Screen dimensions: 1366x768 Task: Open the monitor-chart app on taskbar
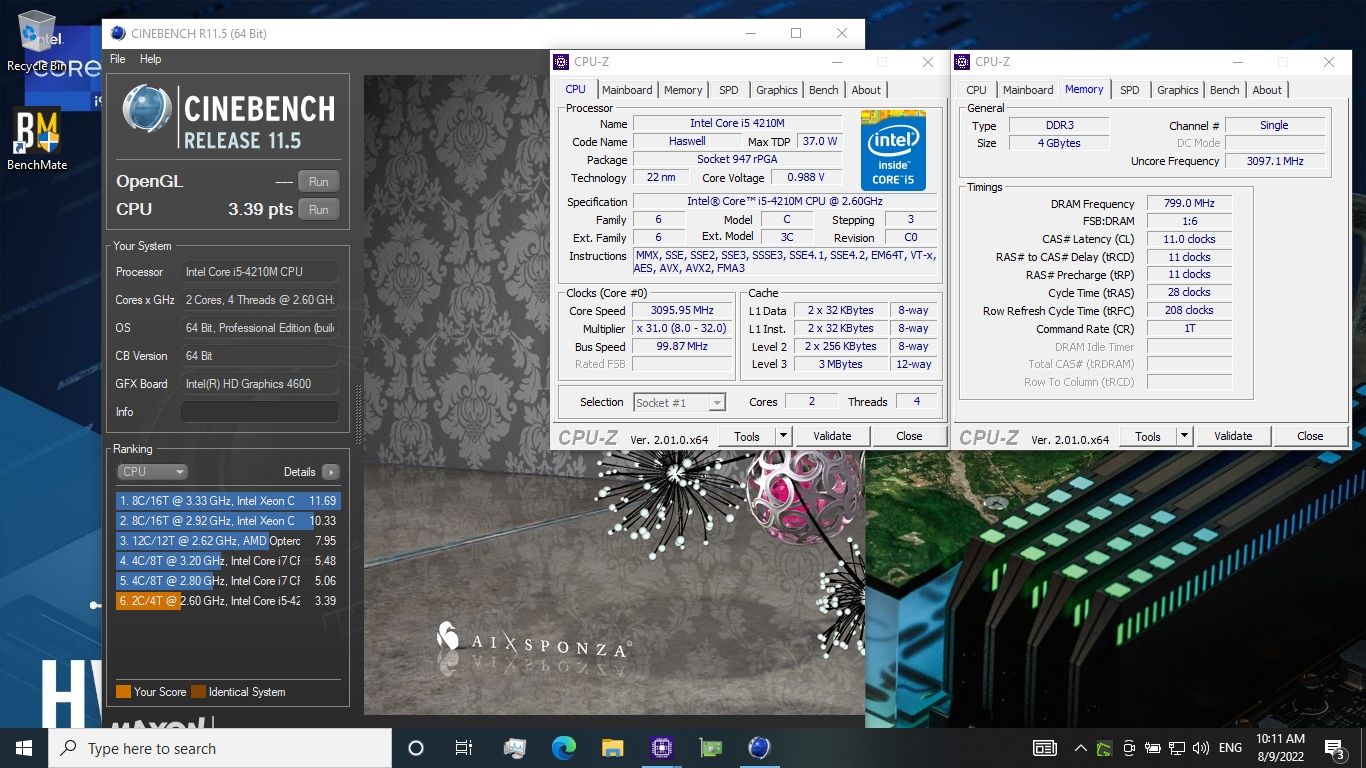[515, 748]
